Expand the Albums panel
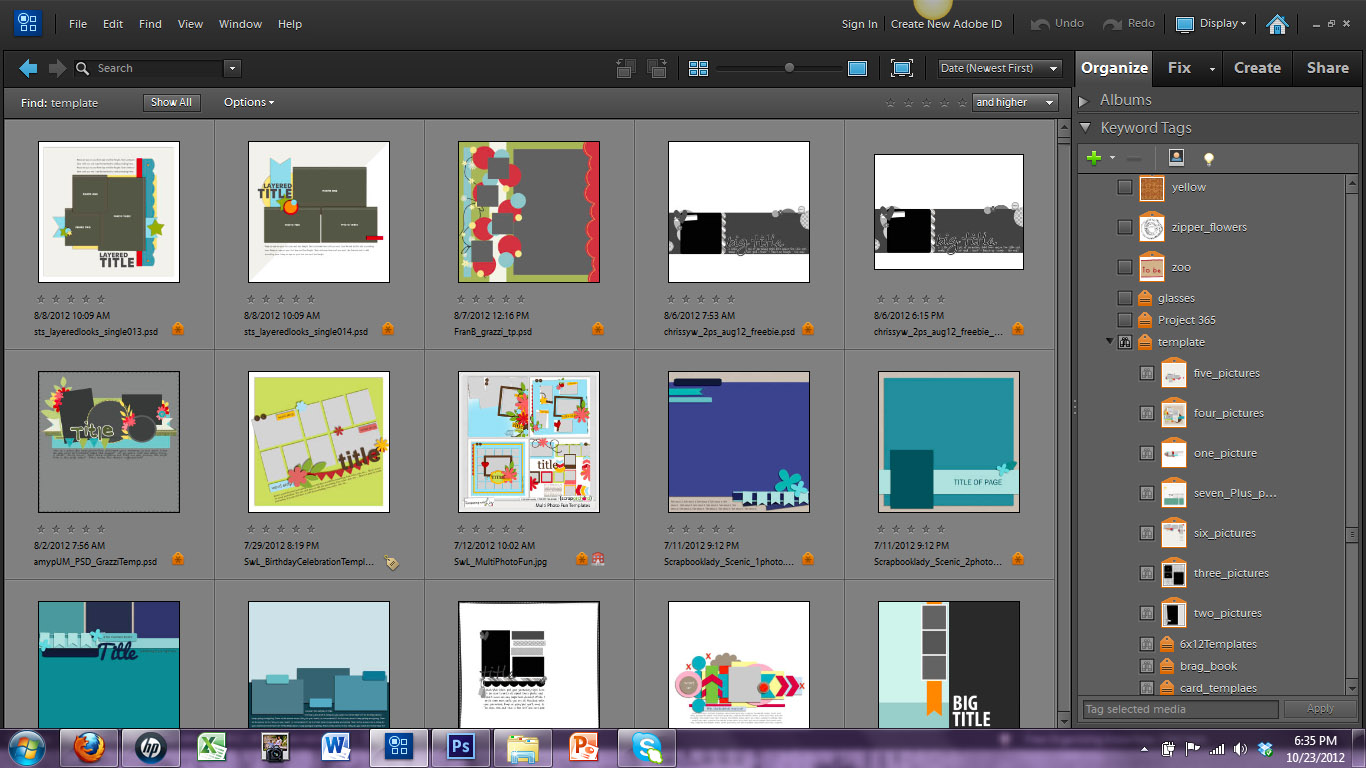The width and height of the screenshot is (1366, 768). point(1084,101)
